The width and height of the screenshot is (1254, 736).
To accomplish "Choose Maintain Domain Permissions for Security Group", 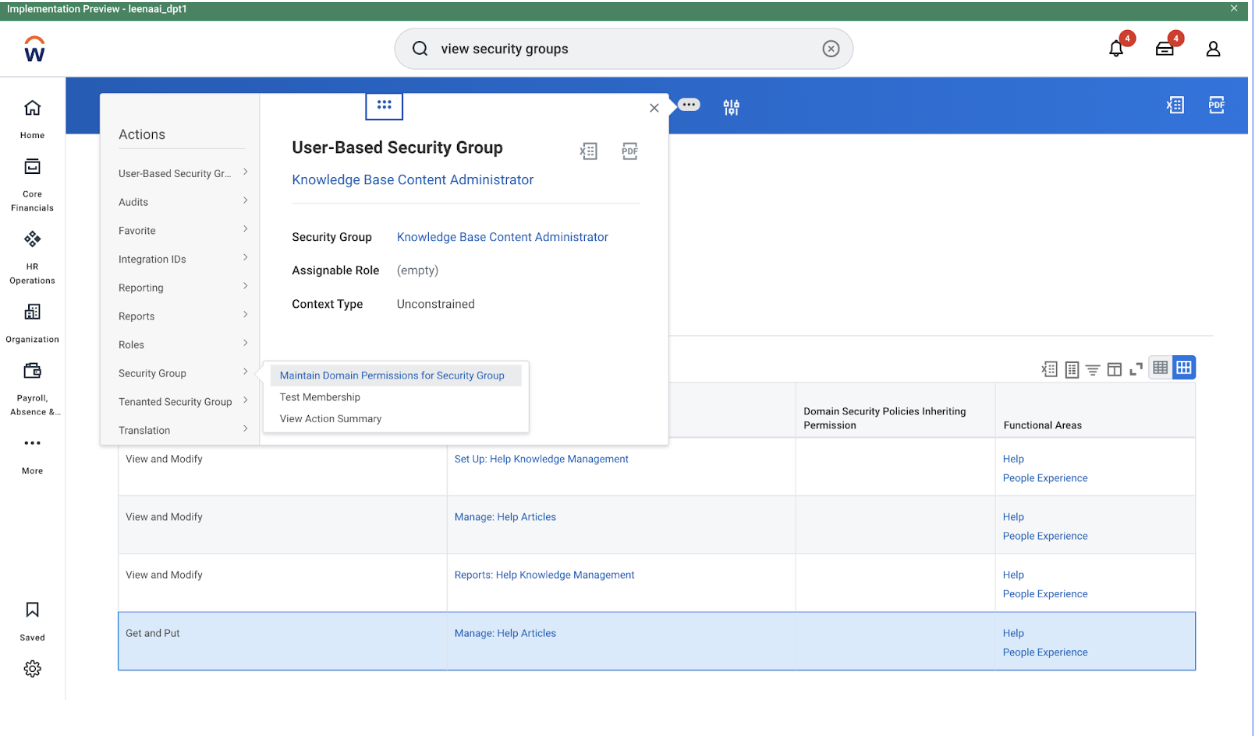I will point(395,375).
